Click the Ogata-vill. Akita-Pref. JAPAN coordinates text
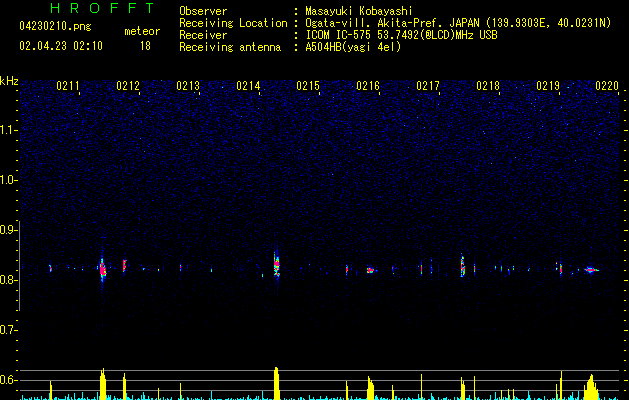 (458, 23)
